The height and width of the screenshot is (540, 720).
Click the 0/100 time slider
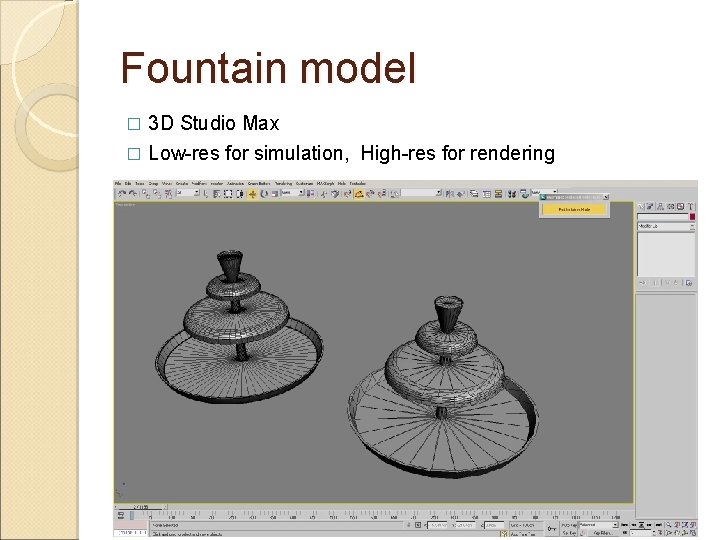(141, 507)
